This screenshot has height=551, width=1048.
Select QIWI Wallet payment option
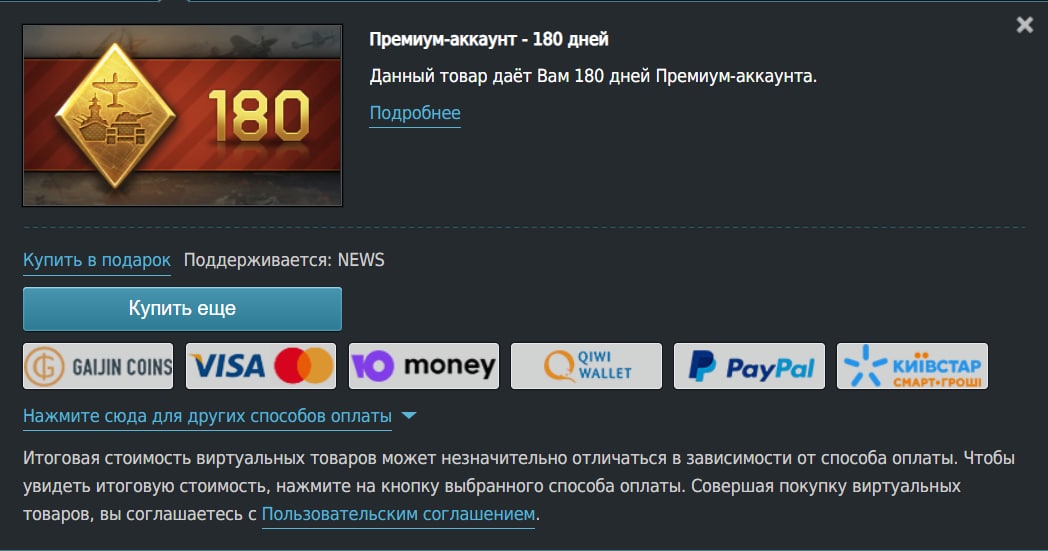(x=586, y=366)
